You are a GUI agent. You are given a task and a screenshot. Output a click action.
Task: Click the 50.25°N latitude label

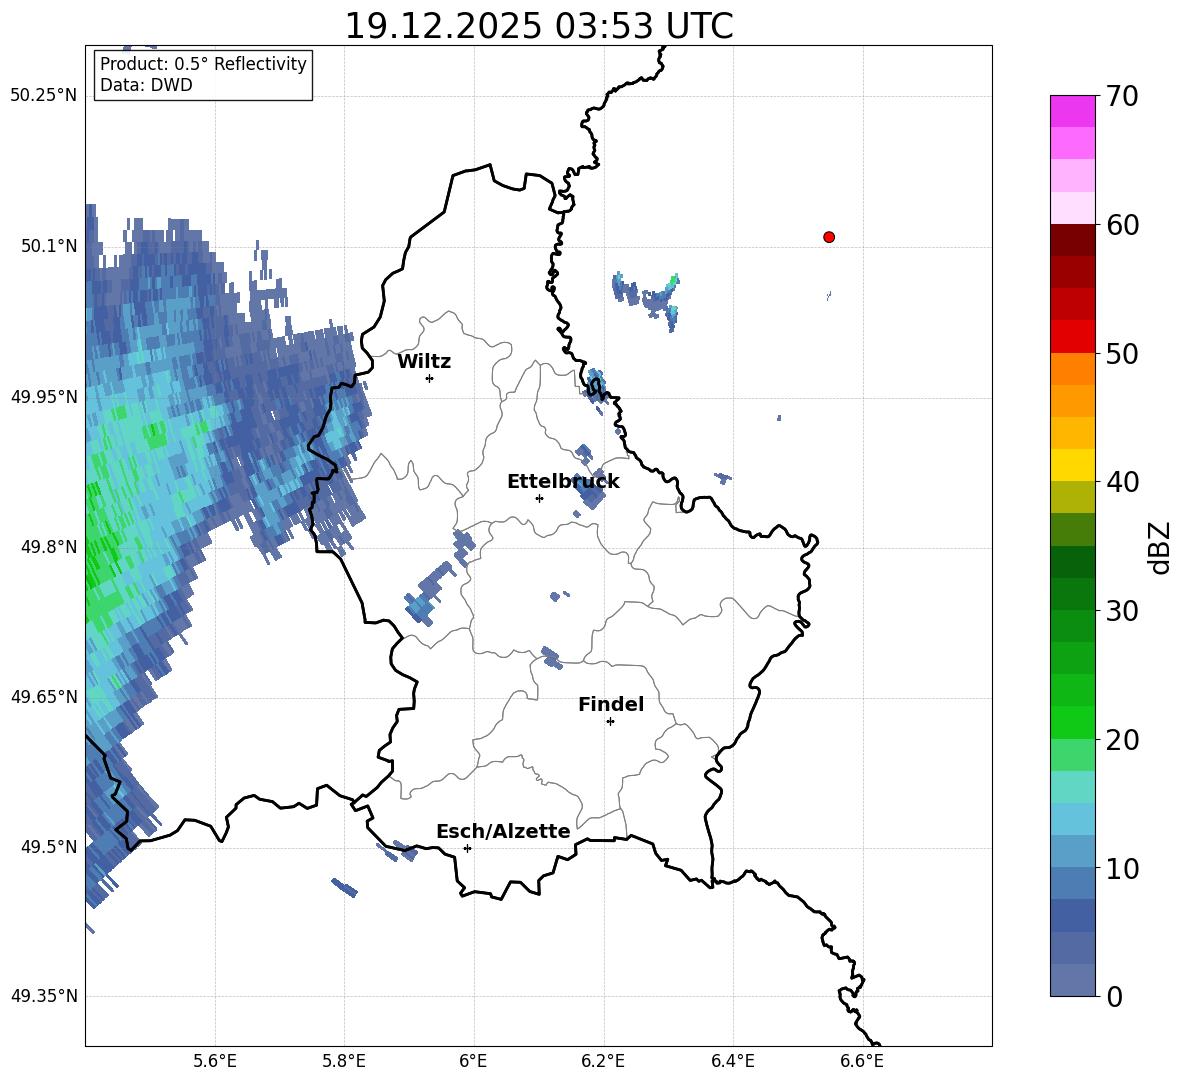[44, 96]
